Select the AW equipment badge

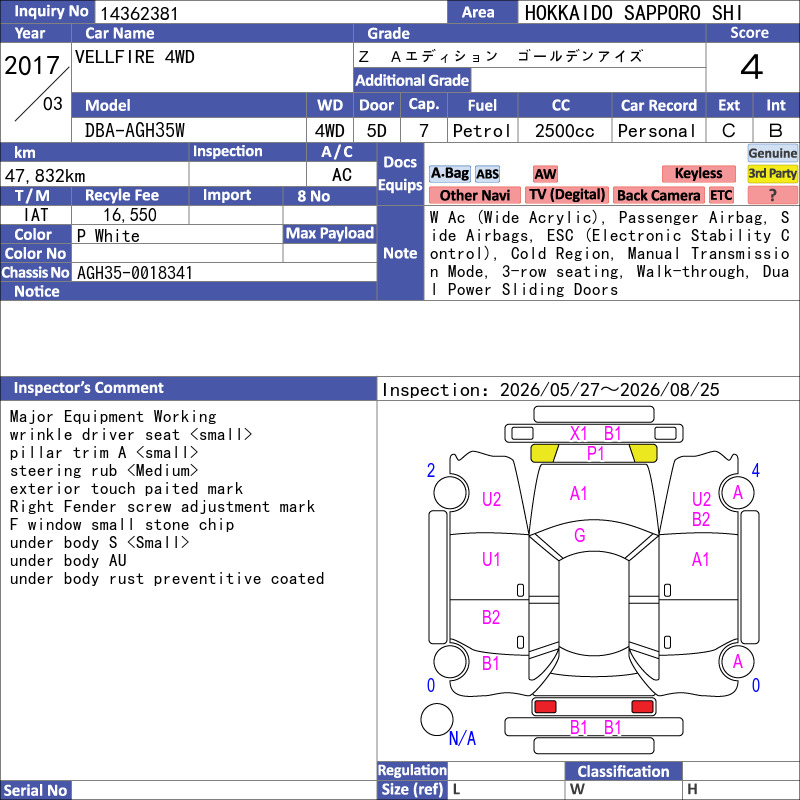[545, 174]
